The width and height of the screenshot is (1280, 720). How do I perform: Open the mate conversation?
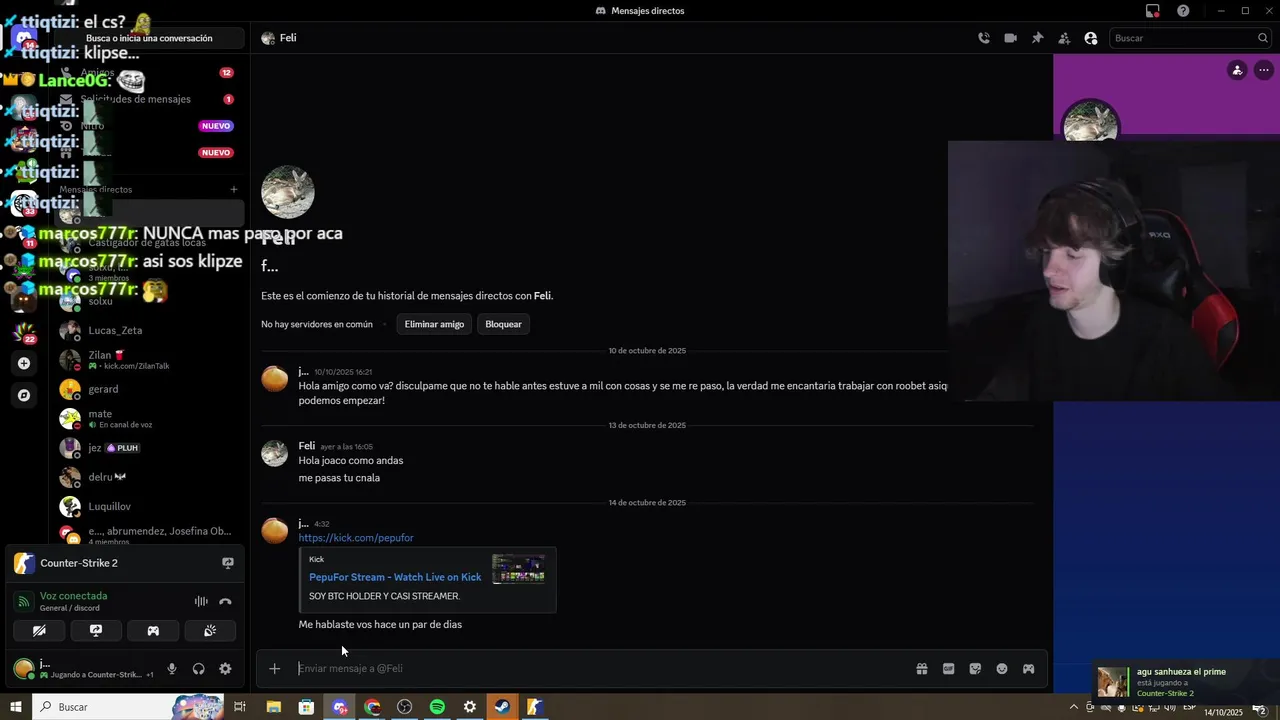tap(150, 418)
